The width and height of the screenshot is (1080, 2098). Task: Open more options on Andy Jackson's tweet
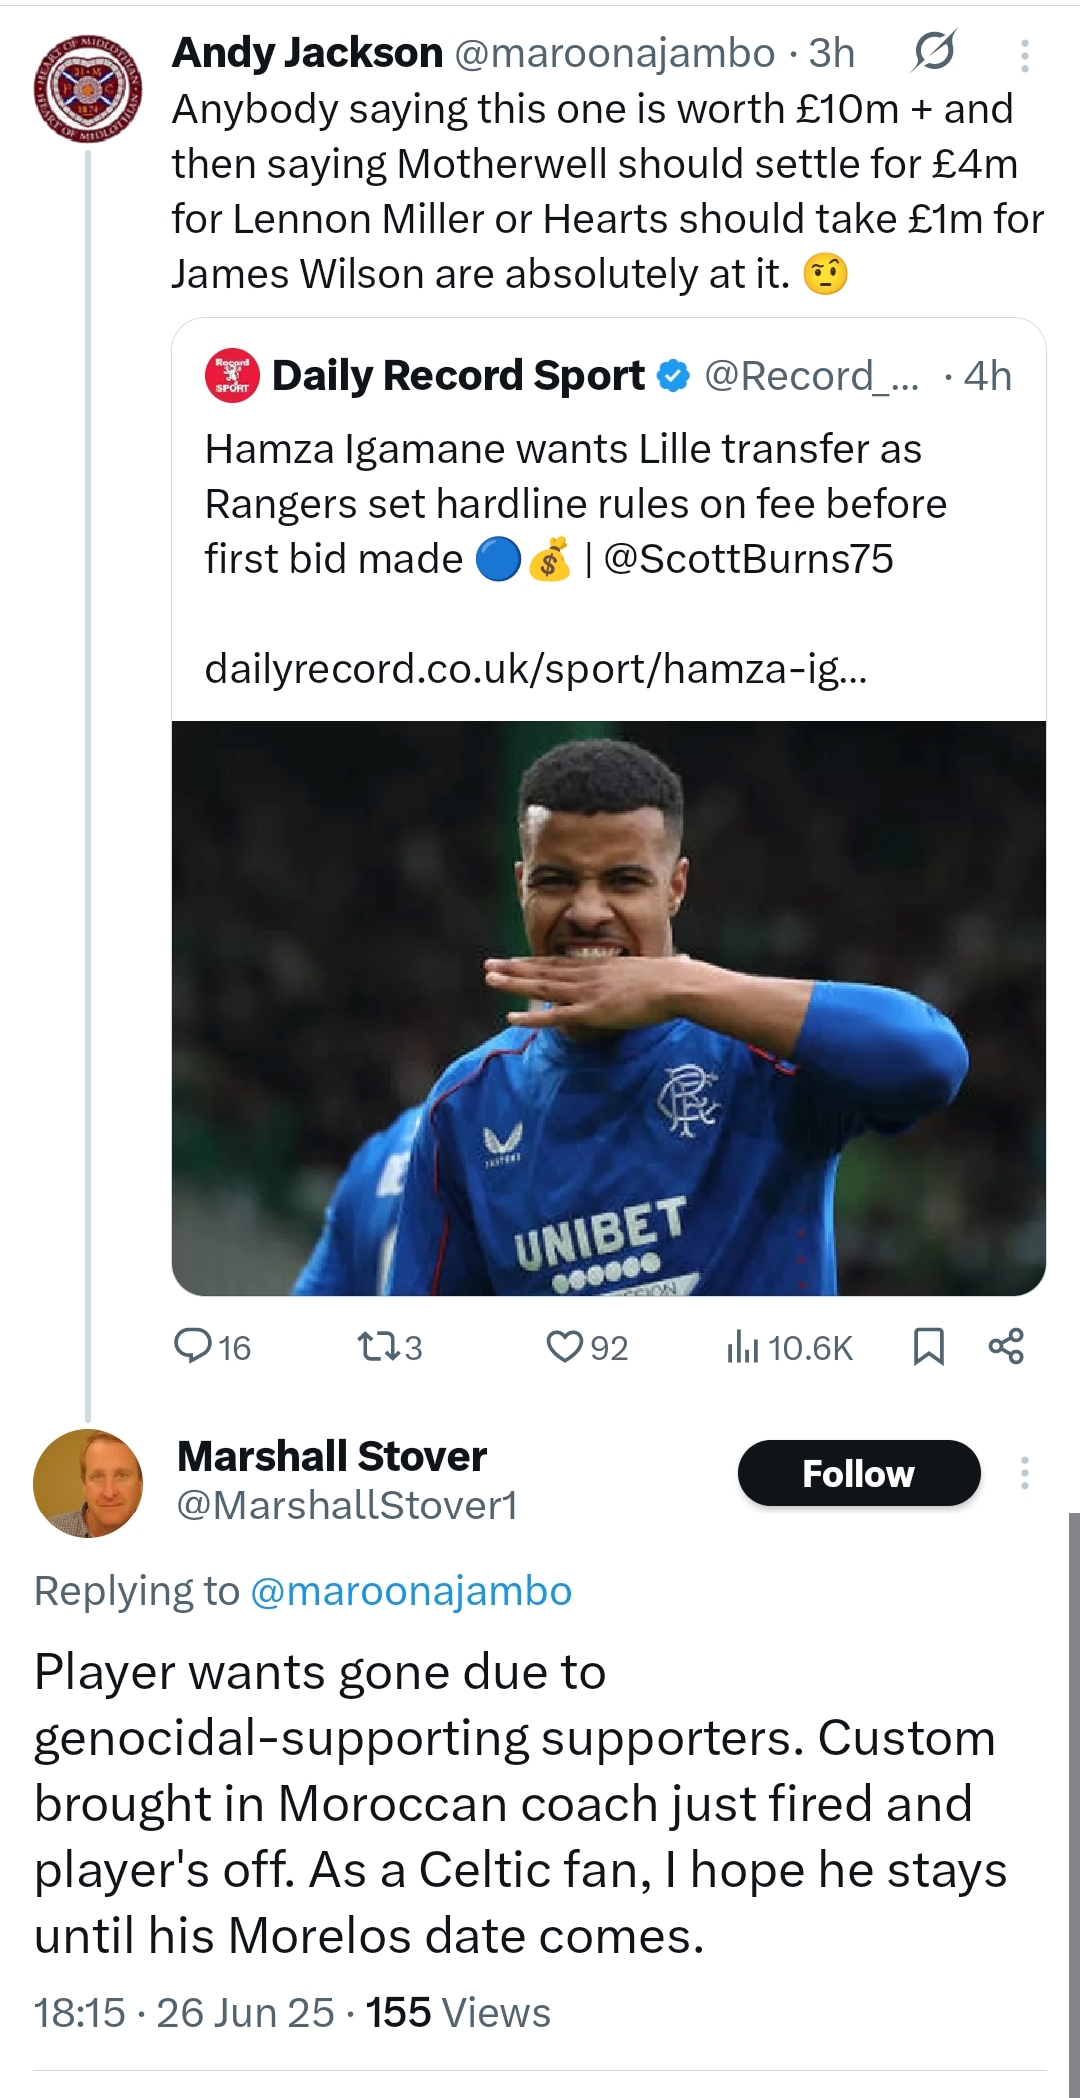tap(1025, 55)
